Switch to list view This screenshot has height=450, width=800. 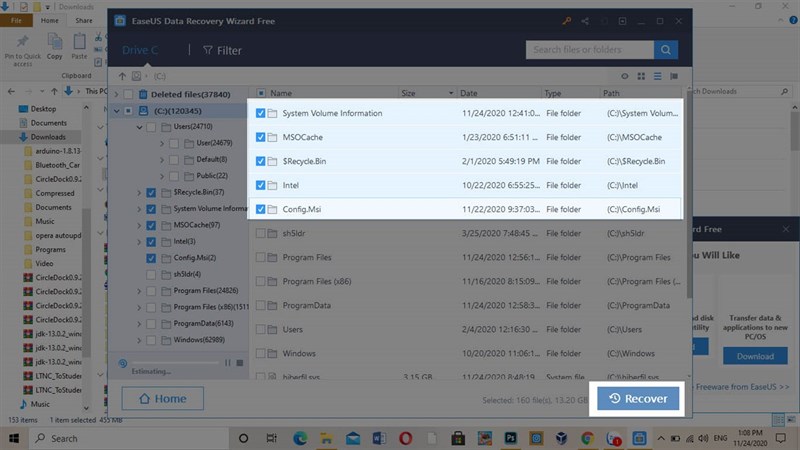pos(659,76)
